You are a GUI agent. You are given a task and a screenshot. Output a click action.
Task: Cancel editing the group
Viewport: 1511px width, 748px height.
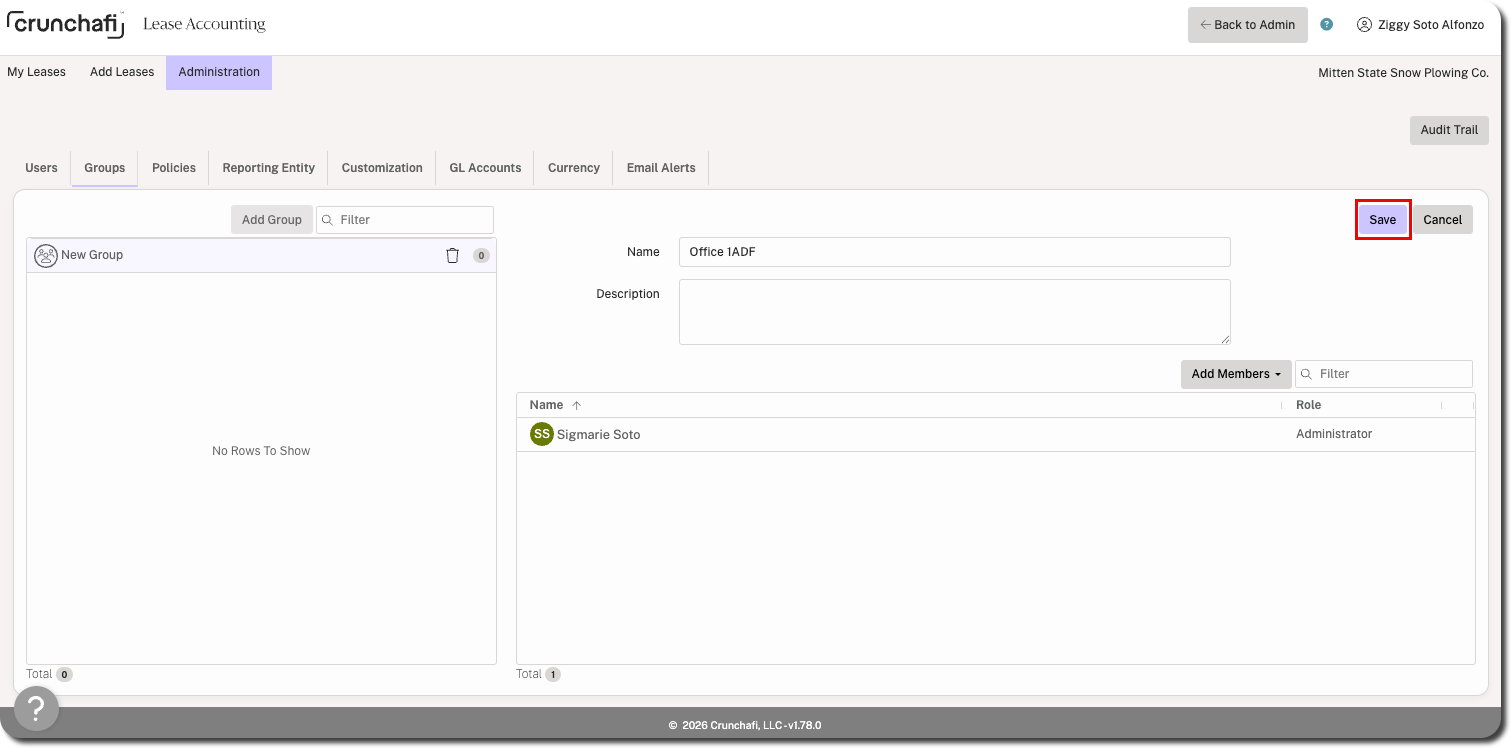[1442, 220]
